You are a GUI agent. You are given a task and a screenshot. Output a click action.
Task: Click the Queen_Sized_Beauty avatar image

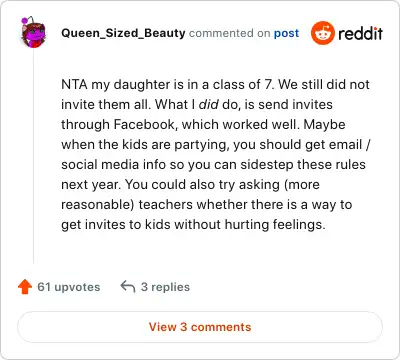coord(33,32)
